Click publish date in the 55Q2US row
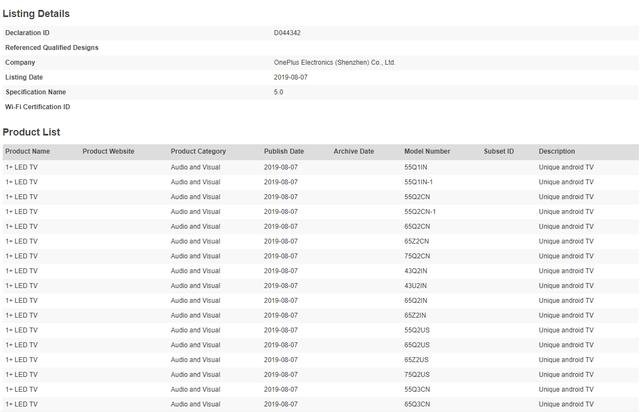The image size is (640, 412). point(280,330)
